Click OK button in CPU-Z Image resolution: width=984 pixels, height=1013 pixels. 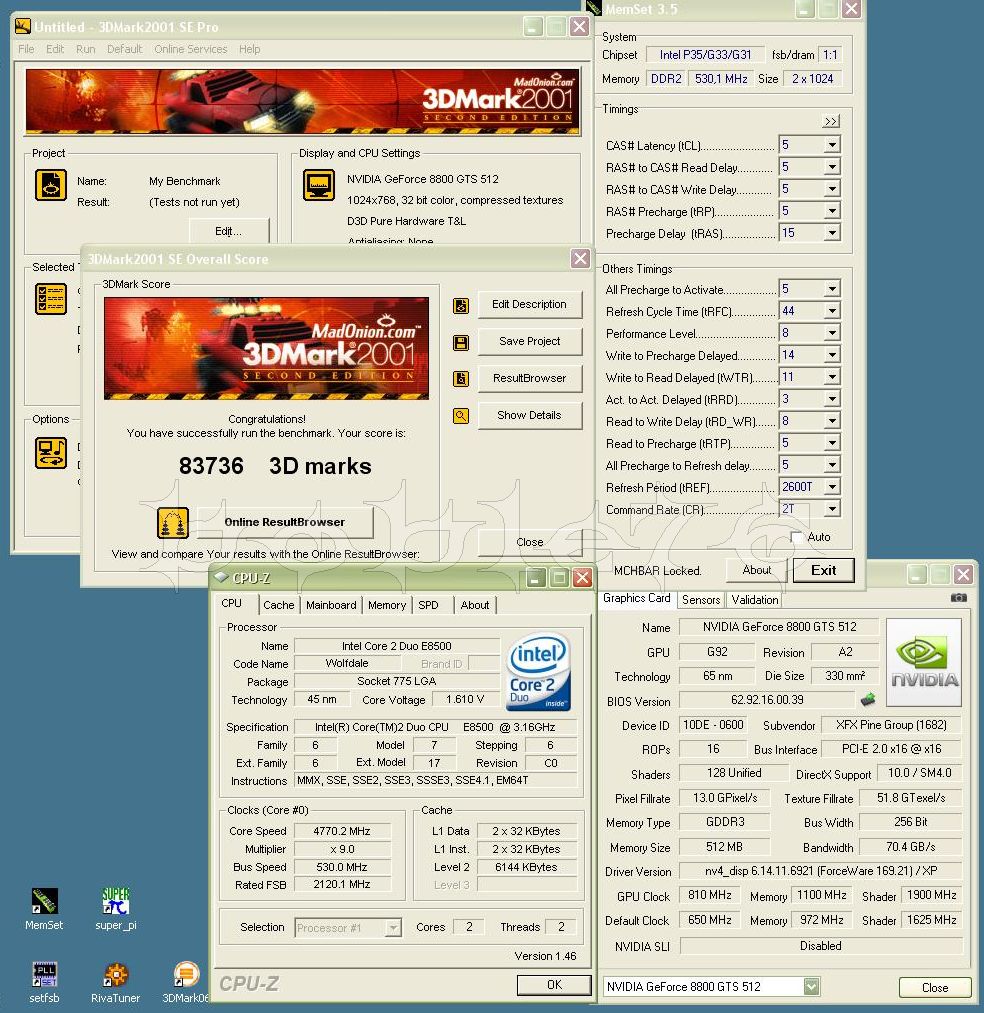click(554, 985)
